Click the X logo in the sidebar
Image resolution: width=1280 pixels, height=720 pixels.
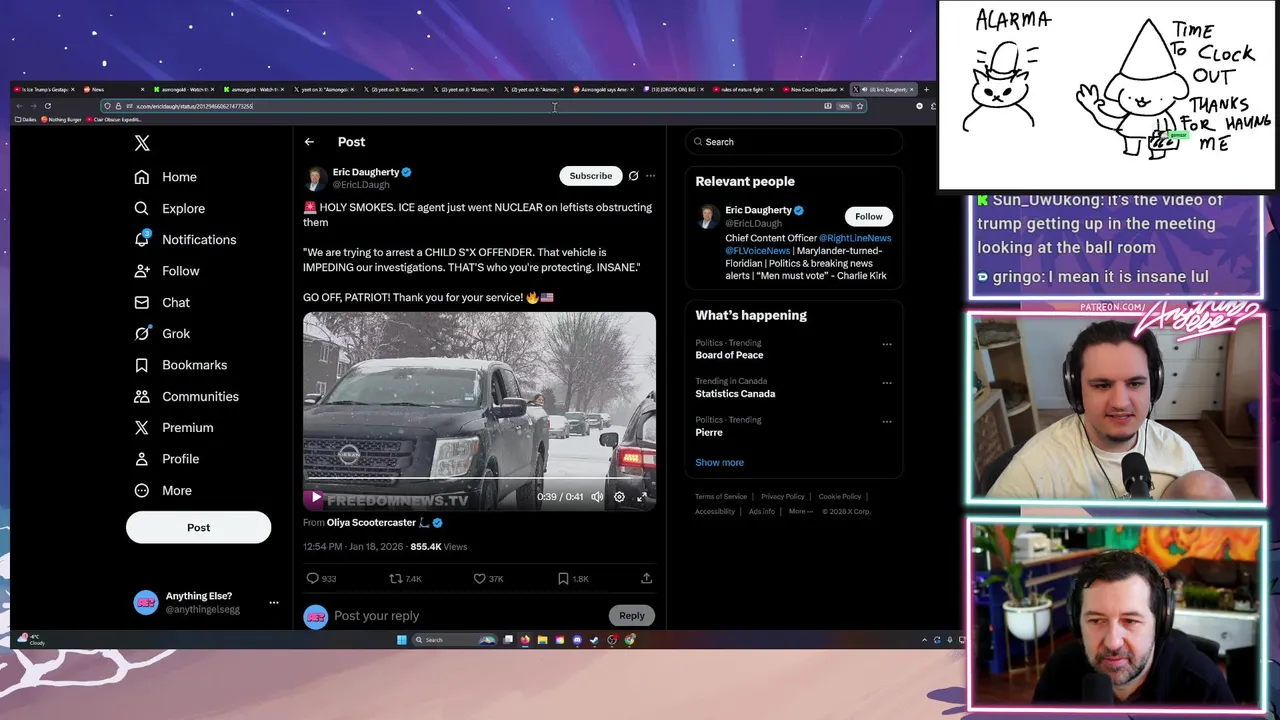142,143
